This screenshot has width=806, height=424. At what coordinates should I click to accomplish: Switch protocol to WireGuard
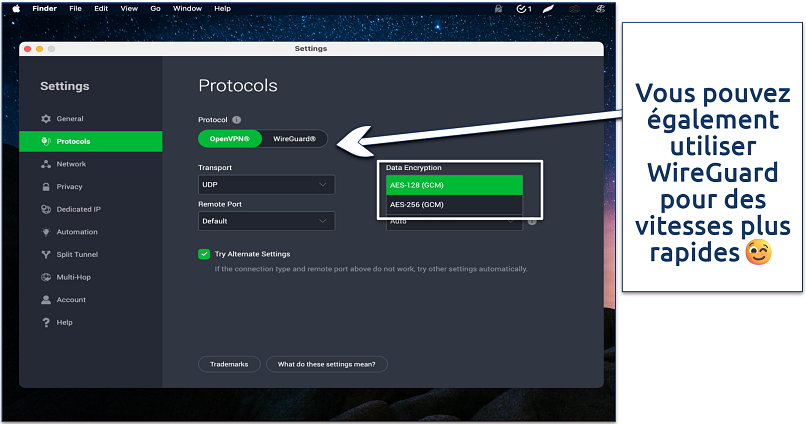[x=294, y=139]
